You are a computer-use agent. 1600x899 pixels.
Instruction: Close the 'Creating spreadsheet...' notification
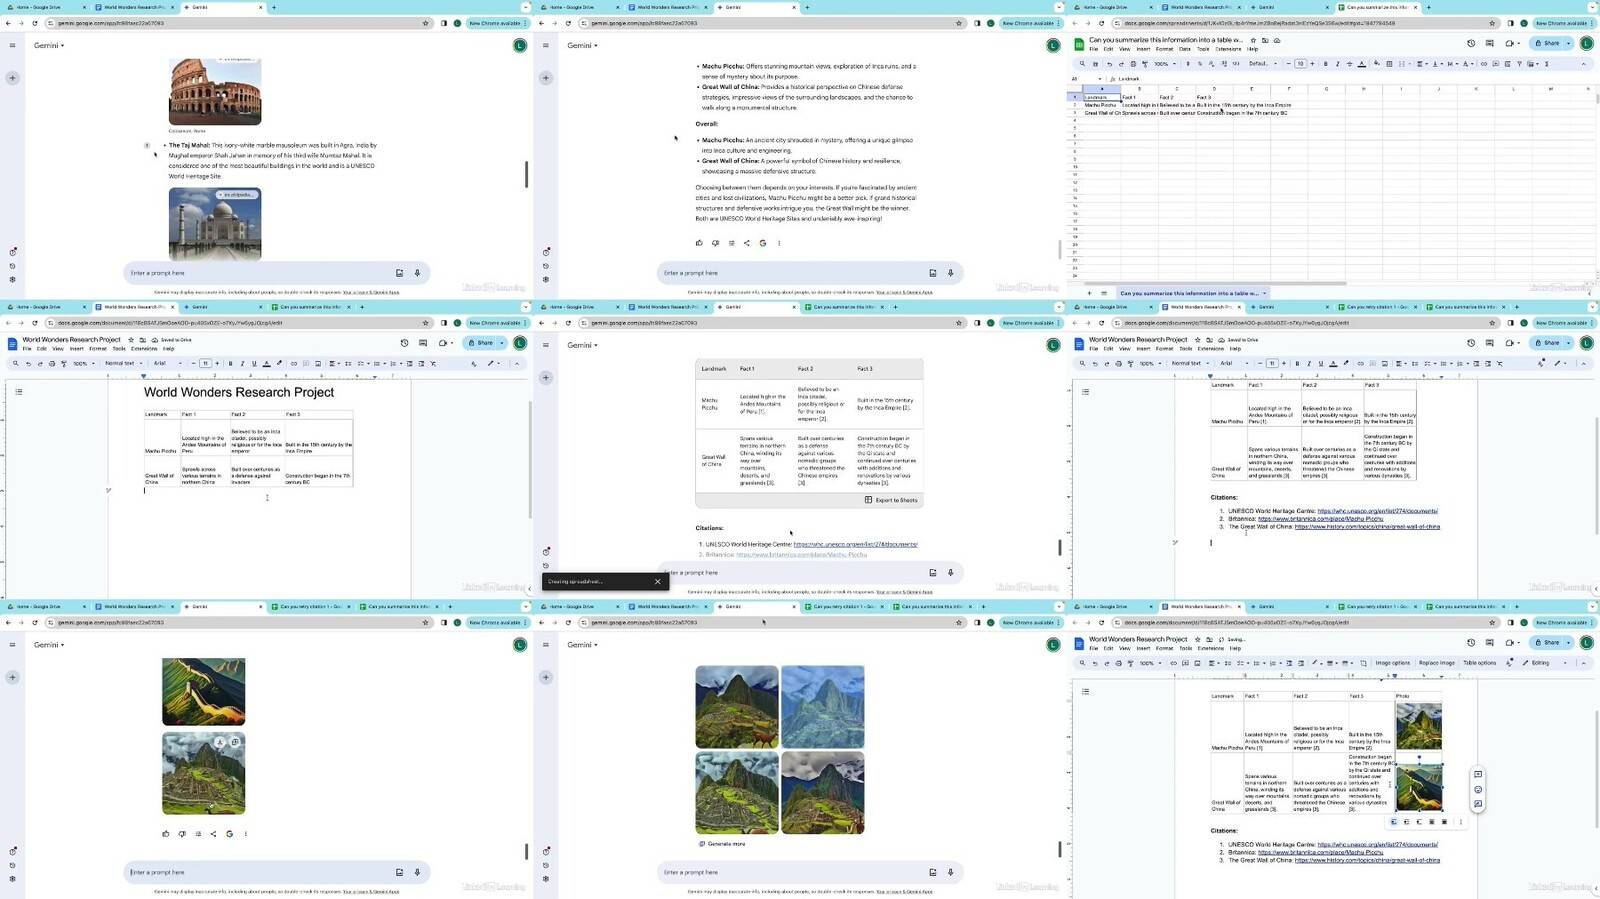click(658, 581)
